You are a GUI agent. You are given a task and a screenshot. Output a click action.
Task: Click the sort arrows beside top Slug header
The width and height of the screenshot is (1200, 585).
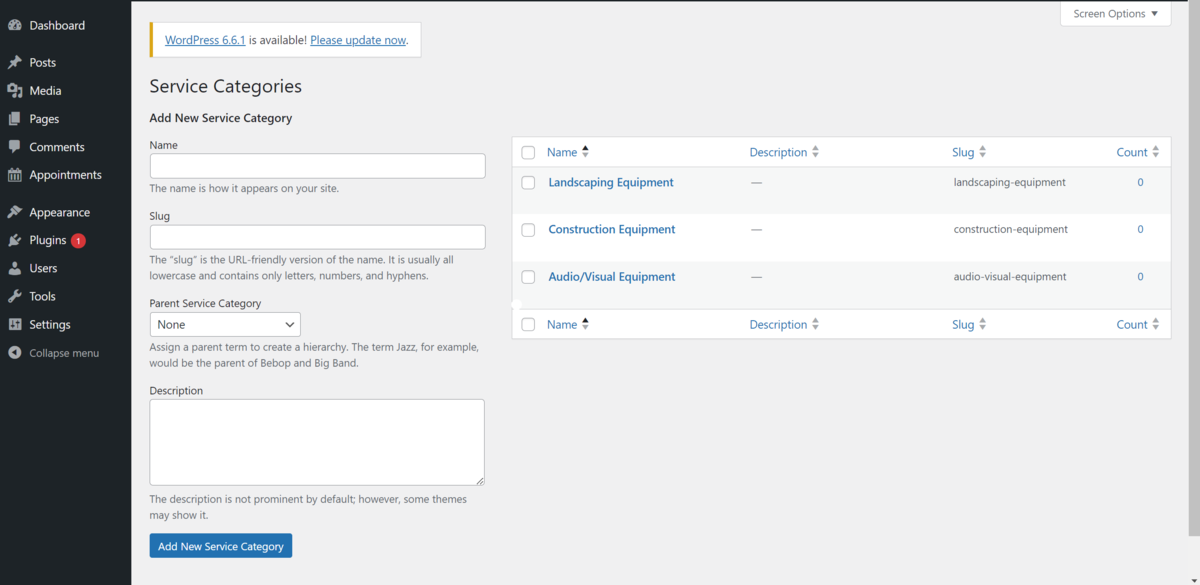(982, 152)
